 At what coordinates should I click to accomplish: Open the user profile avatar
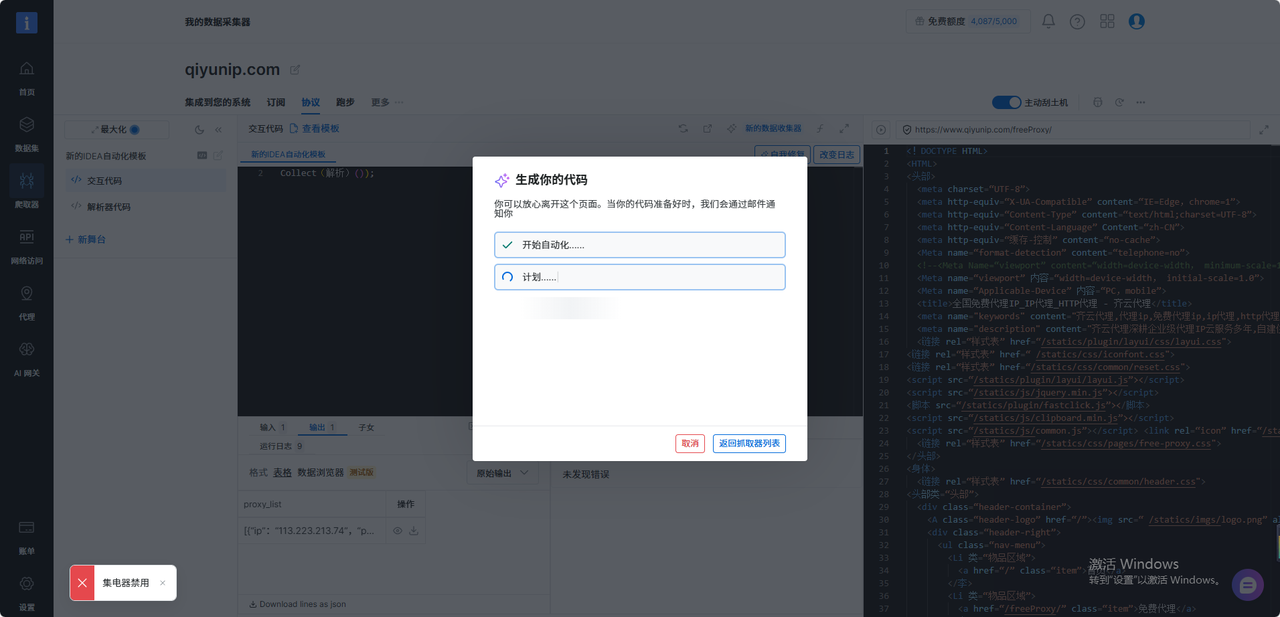[x=1136, y=21]
